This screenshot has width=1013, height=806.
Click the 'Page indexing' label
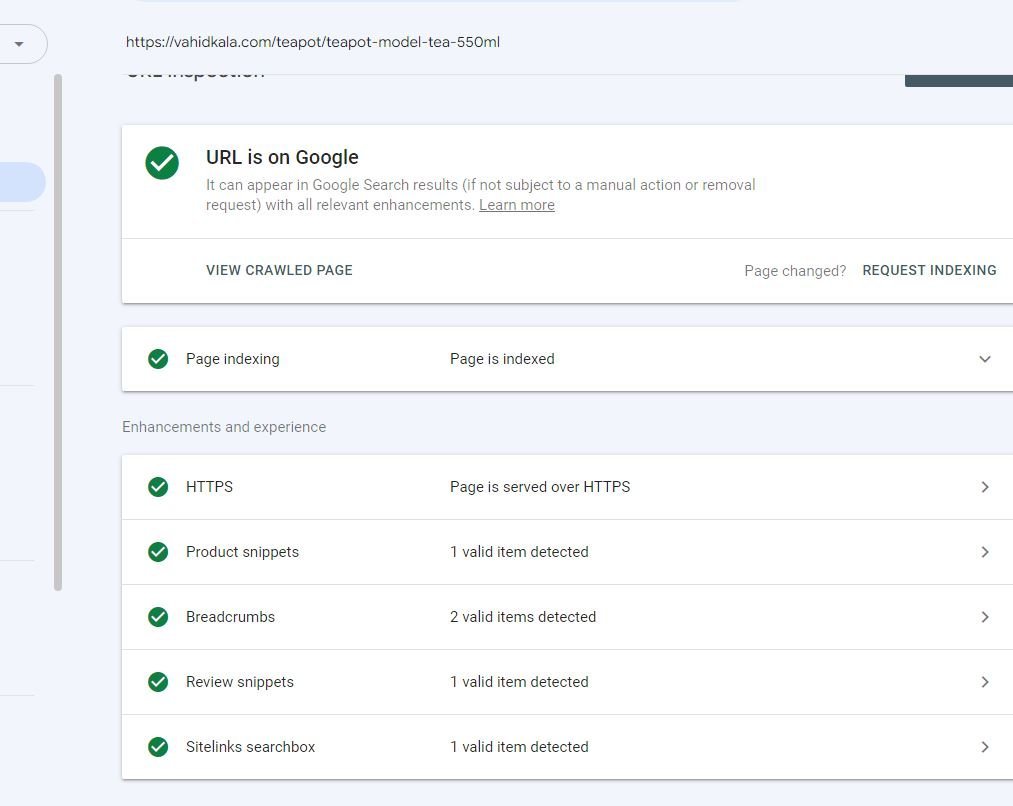pyautogui.click(x=233, y=359)
